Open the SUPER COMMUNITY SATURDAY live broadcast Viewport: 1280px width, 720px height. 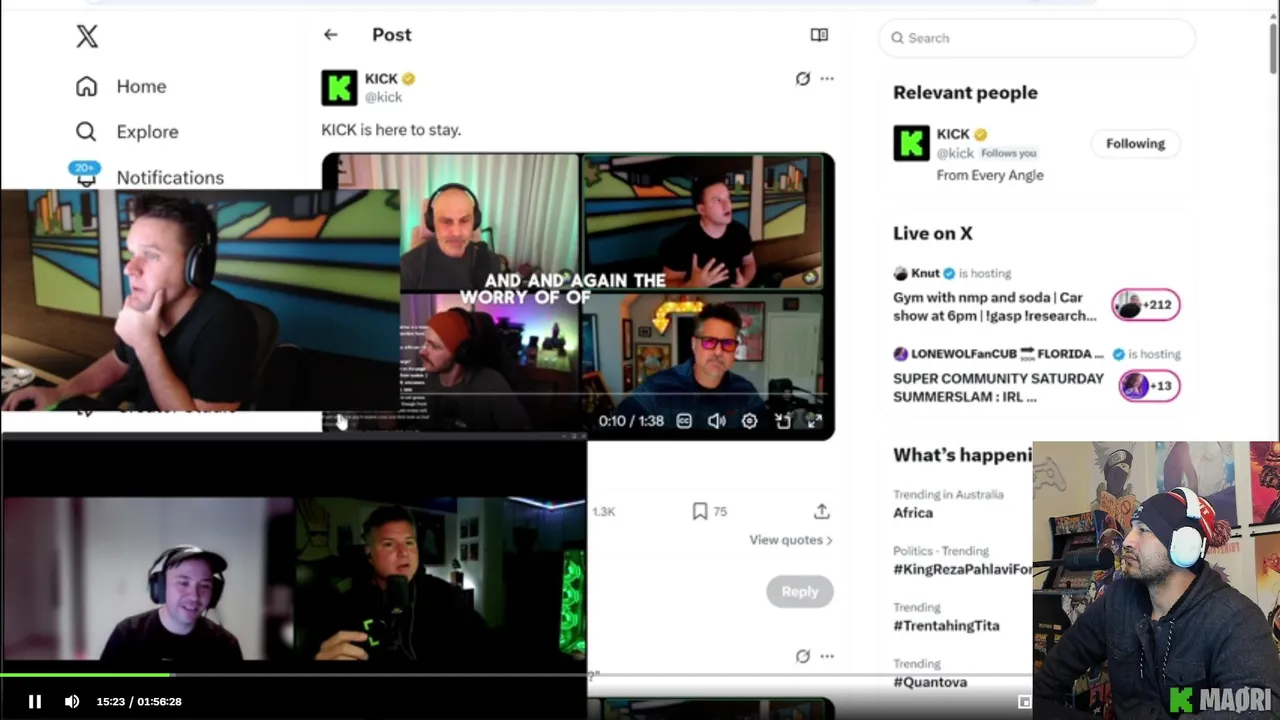(x=998, y=387)
